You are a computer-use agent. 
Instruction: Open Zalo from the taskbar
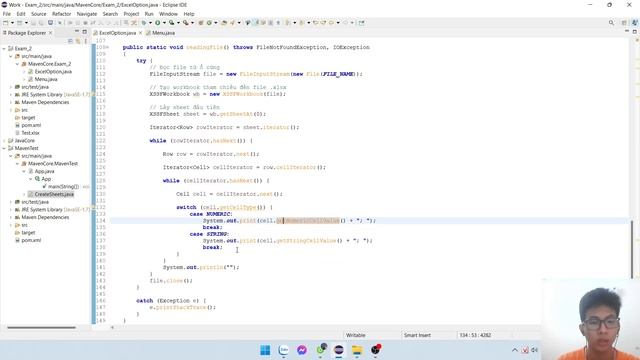(x=284, y=350)
